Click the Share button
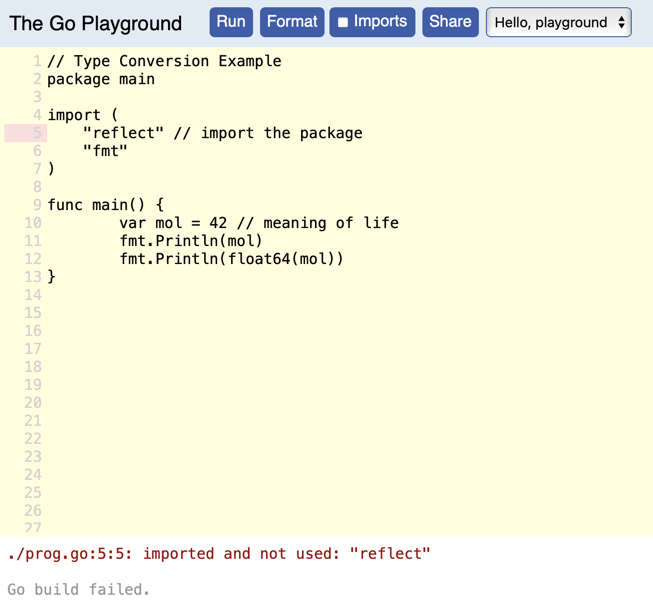653x615 pixels. pos(450,22)
